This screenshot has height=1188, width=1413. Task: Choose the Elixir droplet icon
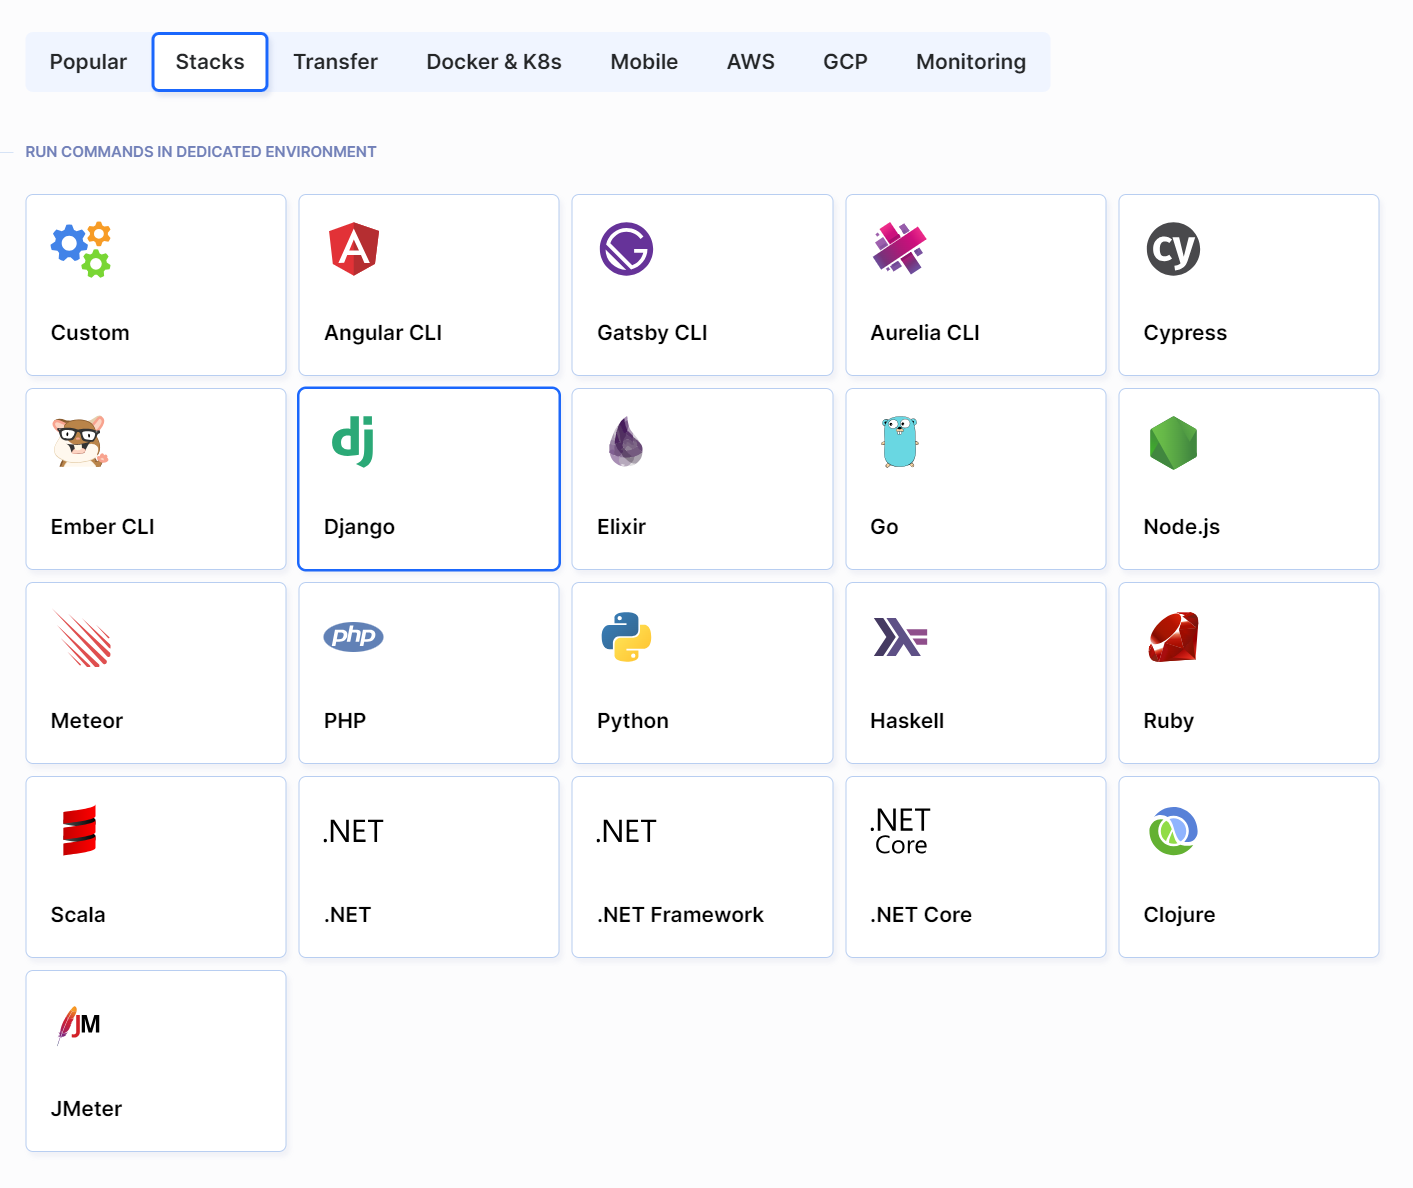tap(626, 442)
